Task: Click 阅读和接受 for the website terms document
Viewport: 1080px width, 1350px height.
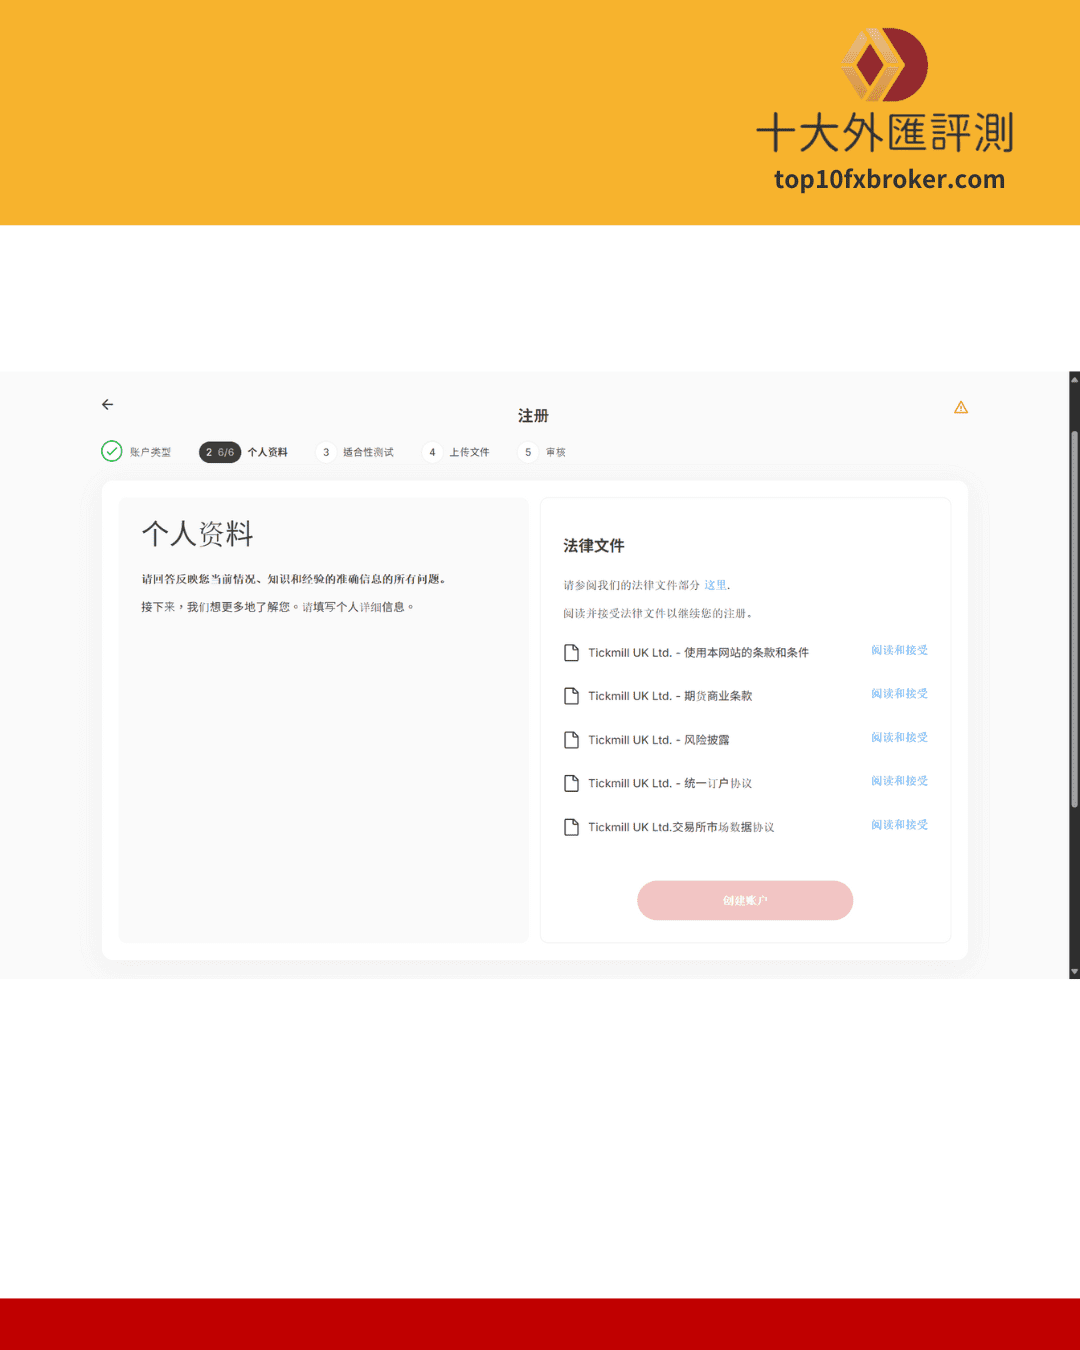Action: pyautogui.click(x=898, y=650)
